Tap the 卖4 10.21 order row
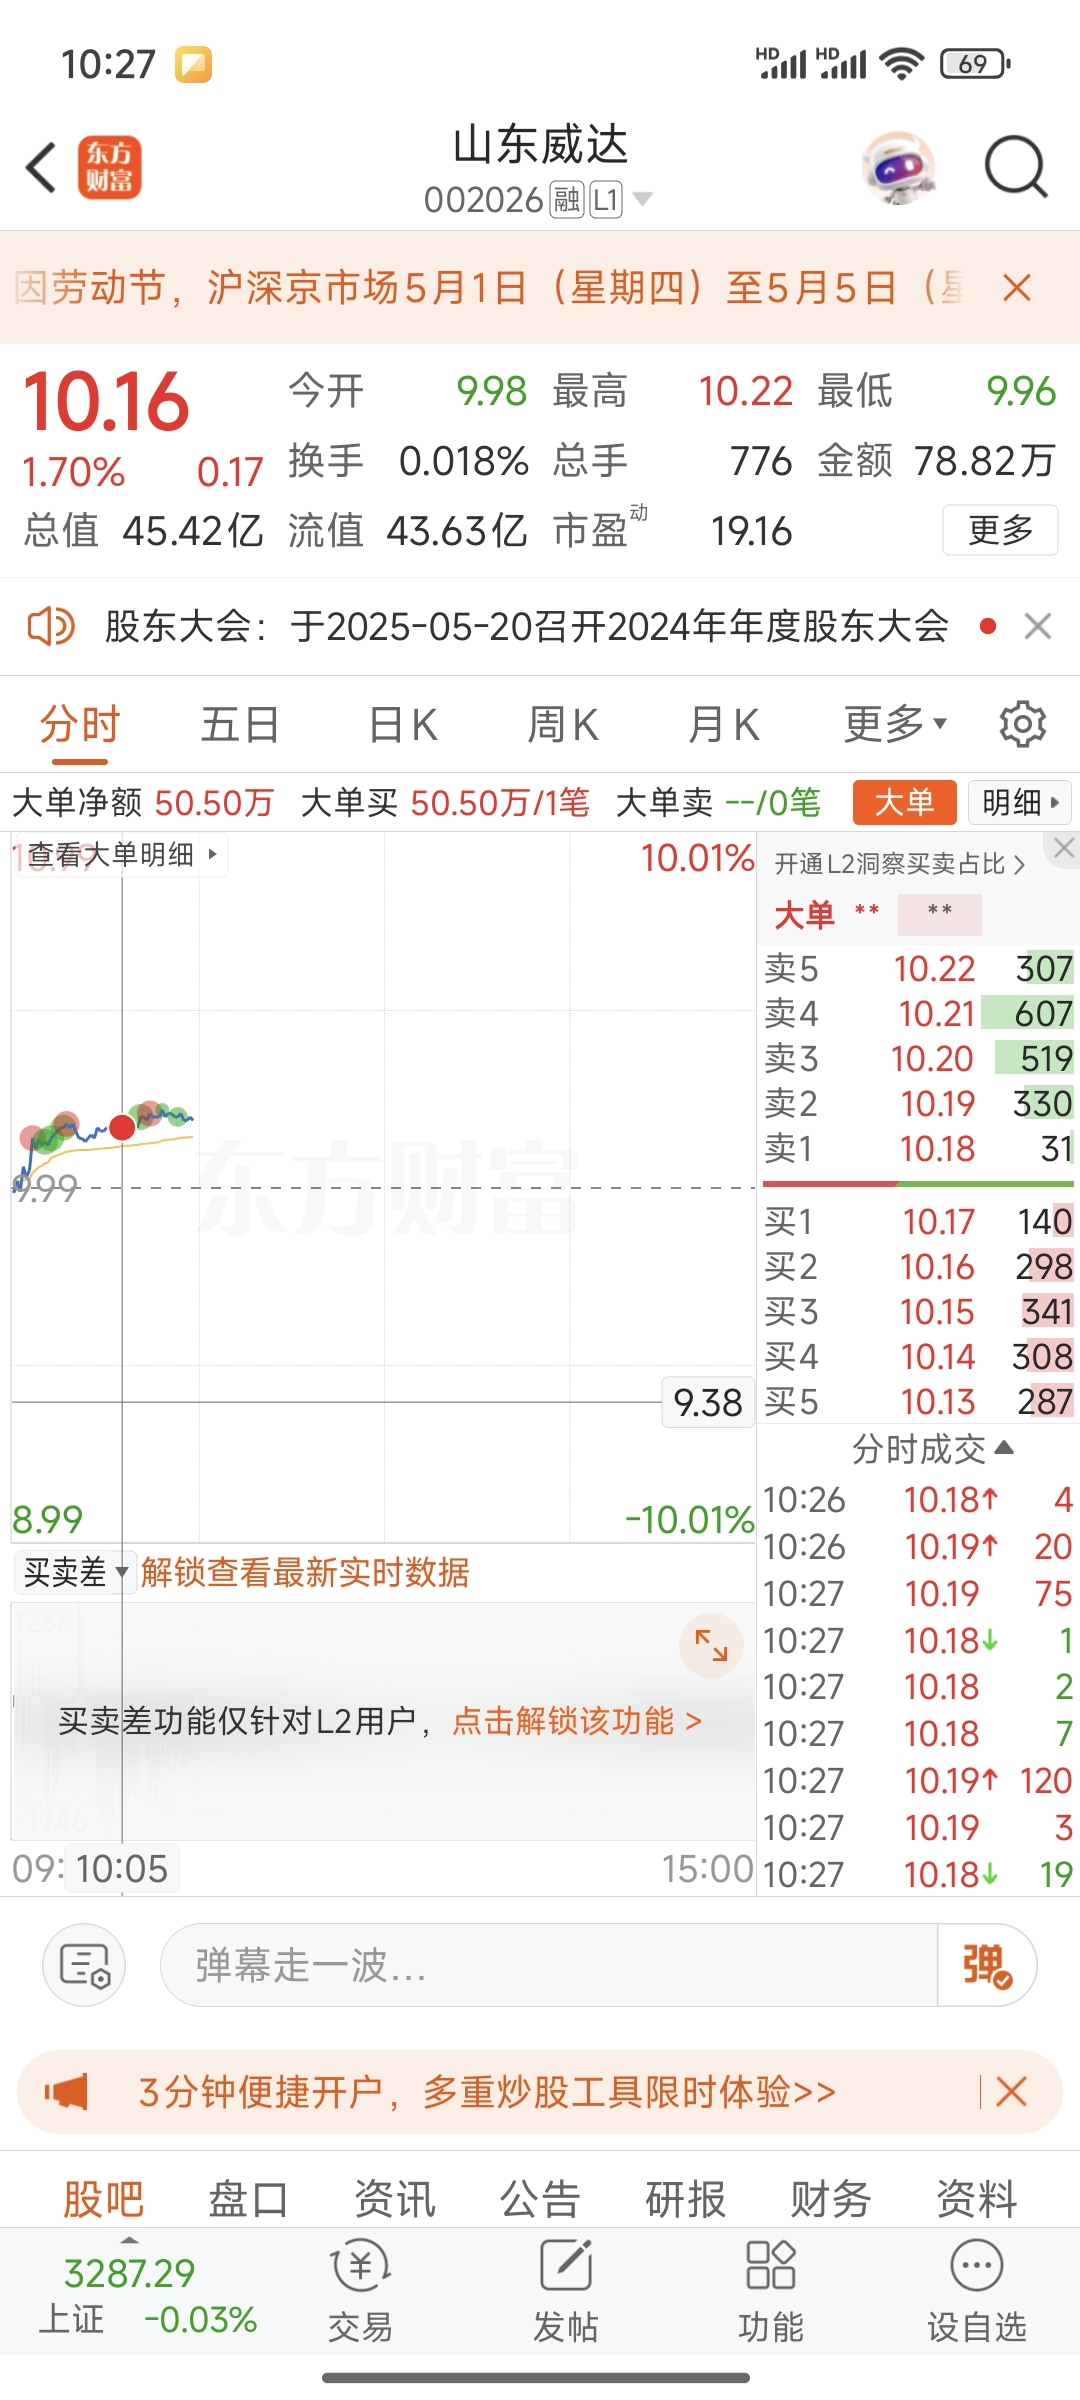The height and width of the screenshot is (2400, 1080). (x=918, y=1013)
